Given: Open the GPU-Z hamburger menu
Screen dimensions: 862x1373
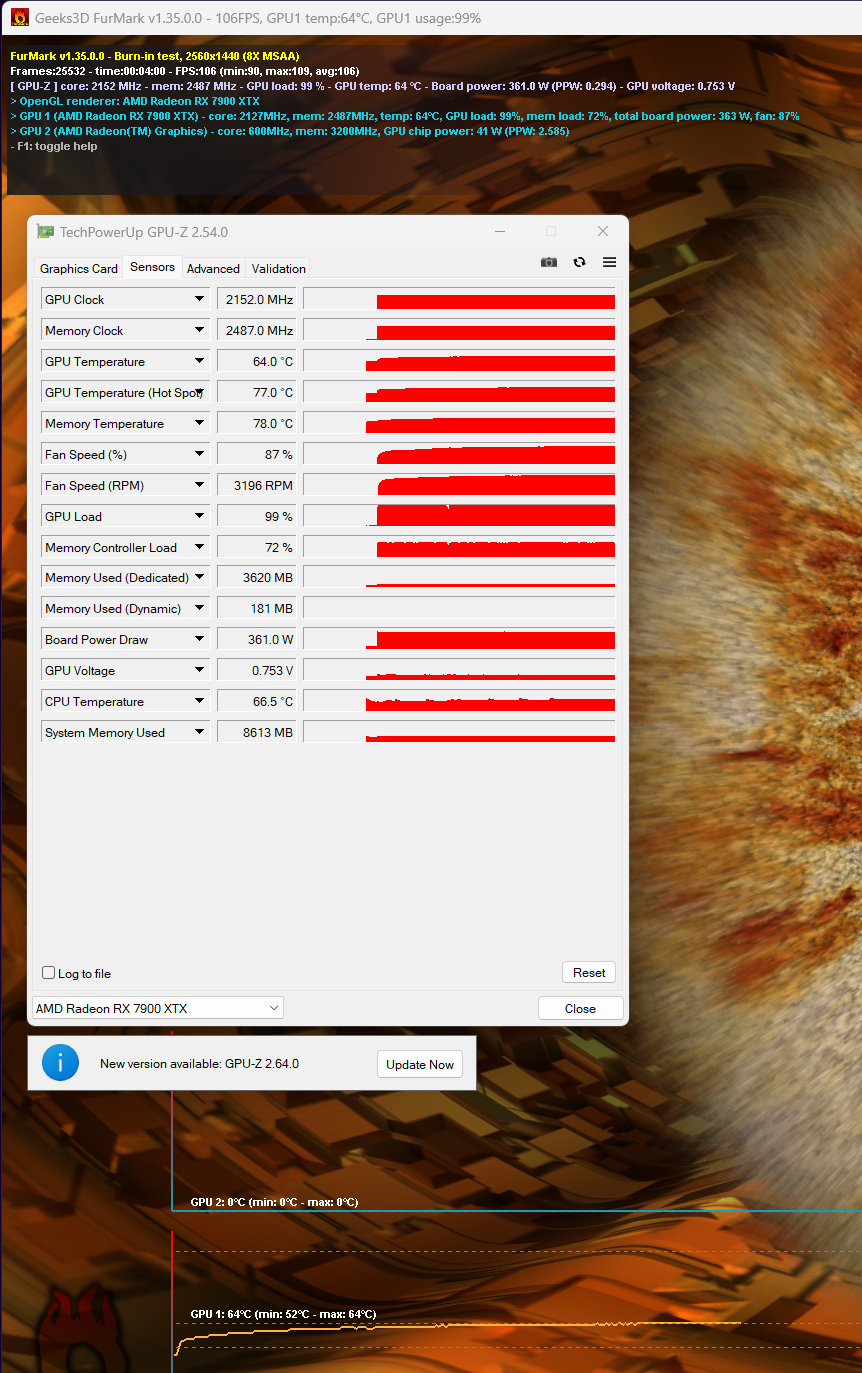Looking at the screenshot, I should click(609, 262).
